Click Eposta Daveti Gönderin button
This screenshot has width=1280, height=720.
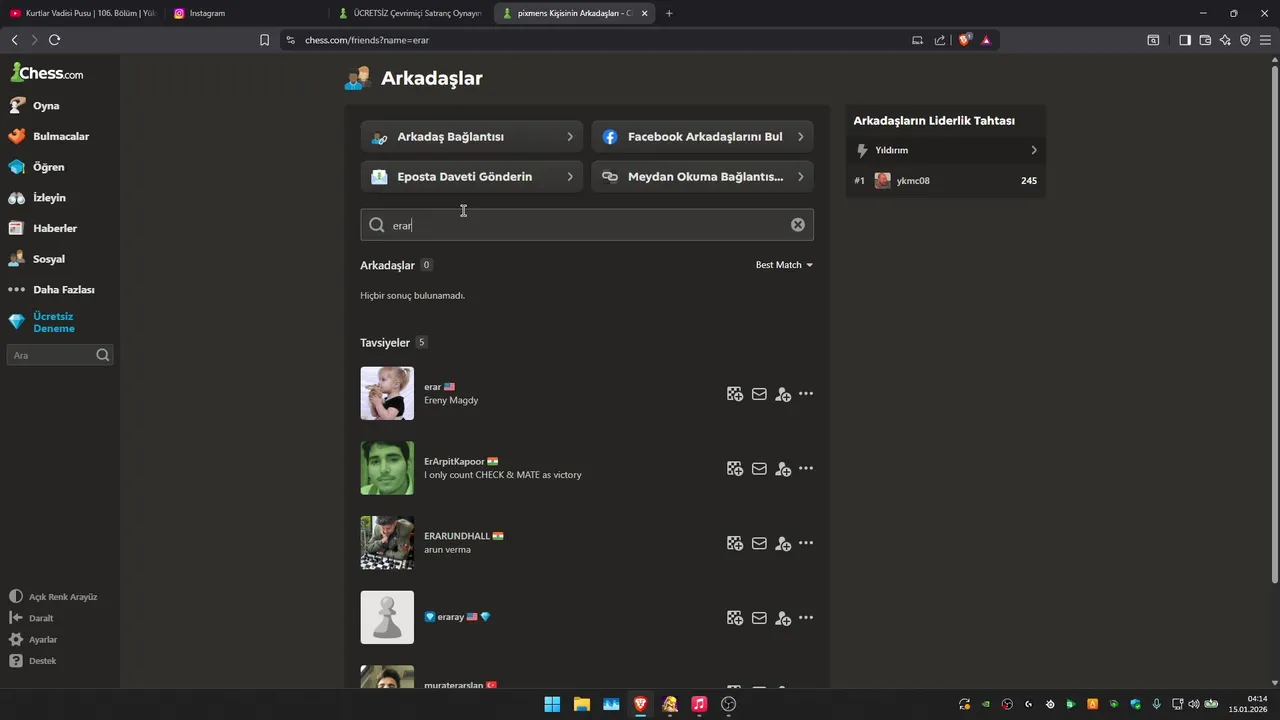[x=472, y=177]
